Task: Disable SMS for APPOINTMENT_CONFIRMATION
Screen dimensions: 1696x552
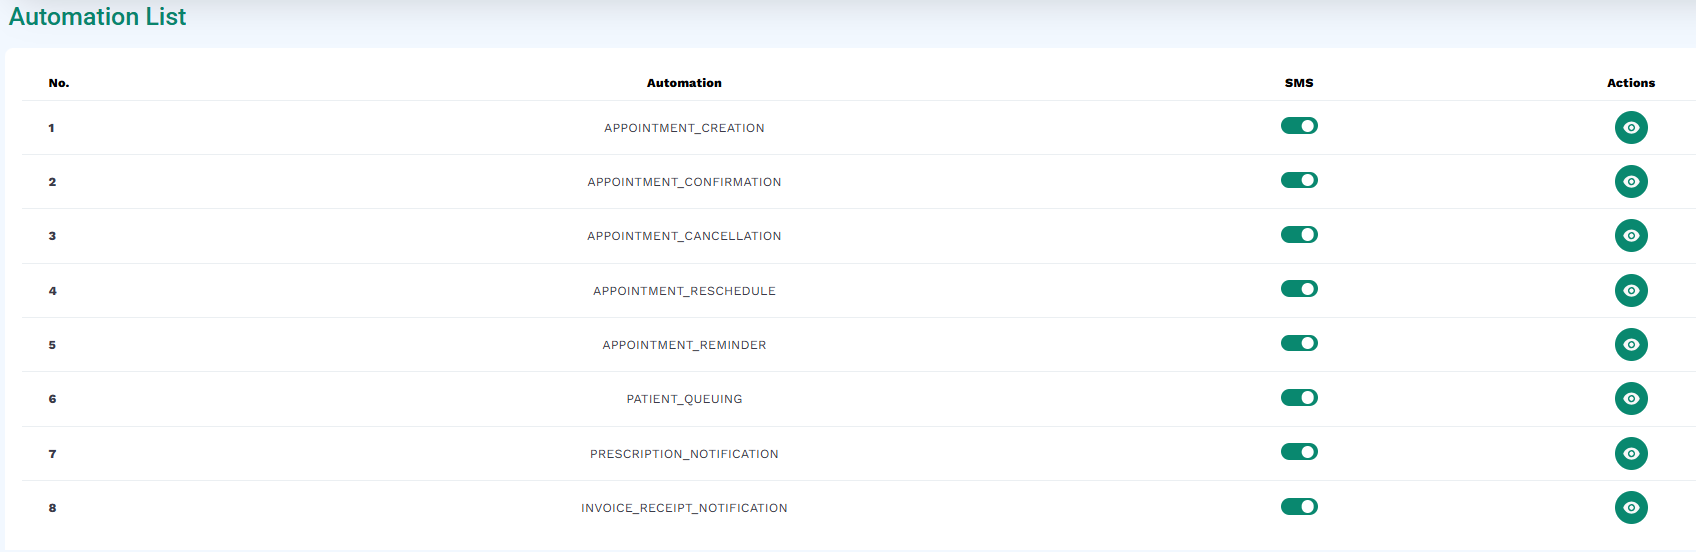Action: 1299,180
